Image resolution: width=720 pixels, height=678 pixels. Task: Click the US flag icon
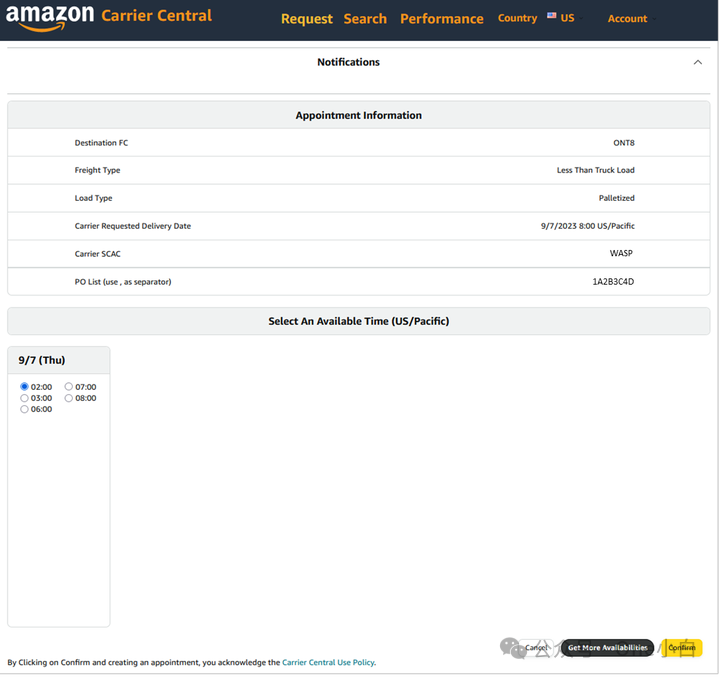click(551, 16)
